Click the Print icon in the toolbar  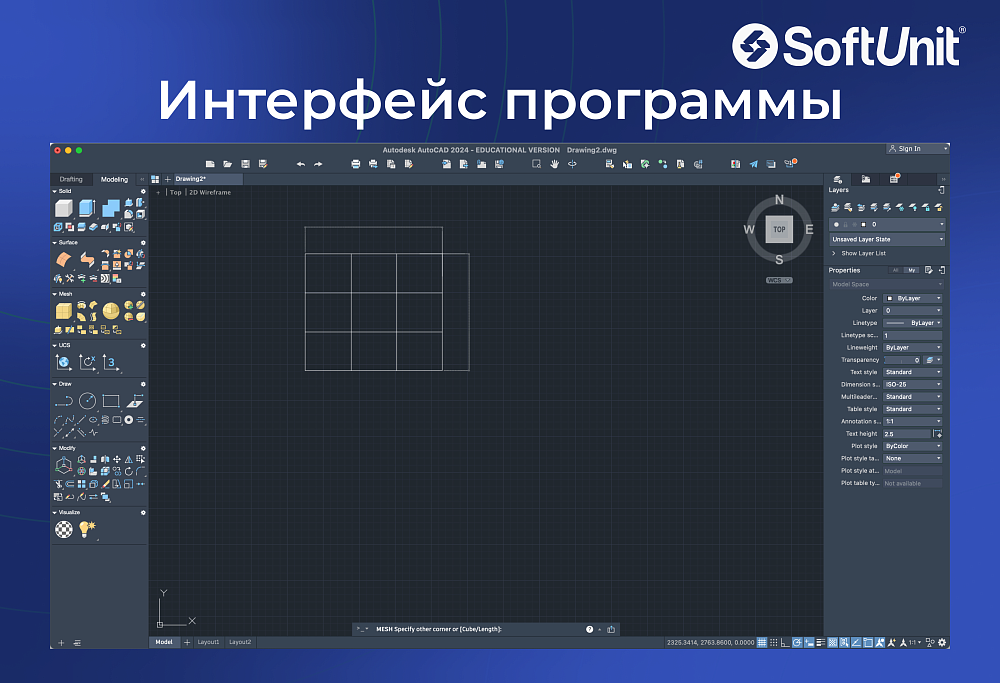click(x=355, y=164)
